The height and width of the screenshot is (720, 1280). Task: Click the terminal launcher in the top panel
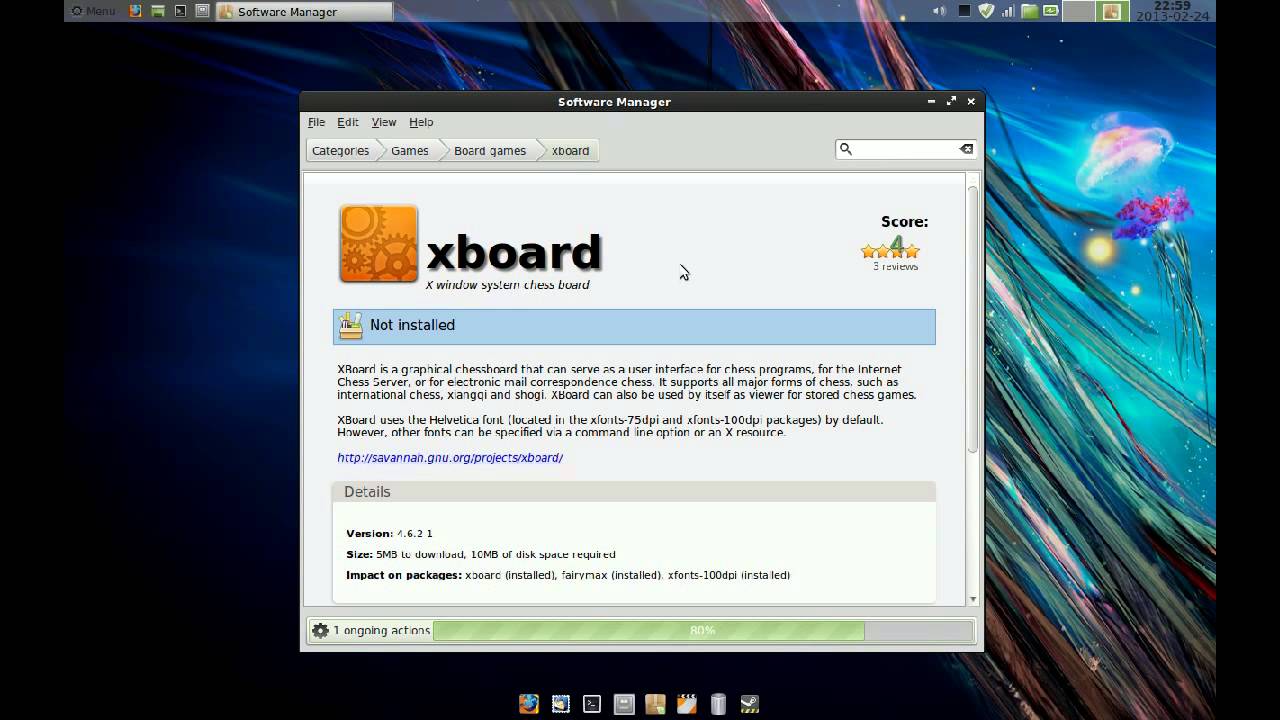click(180, 11)
